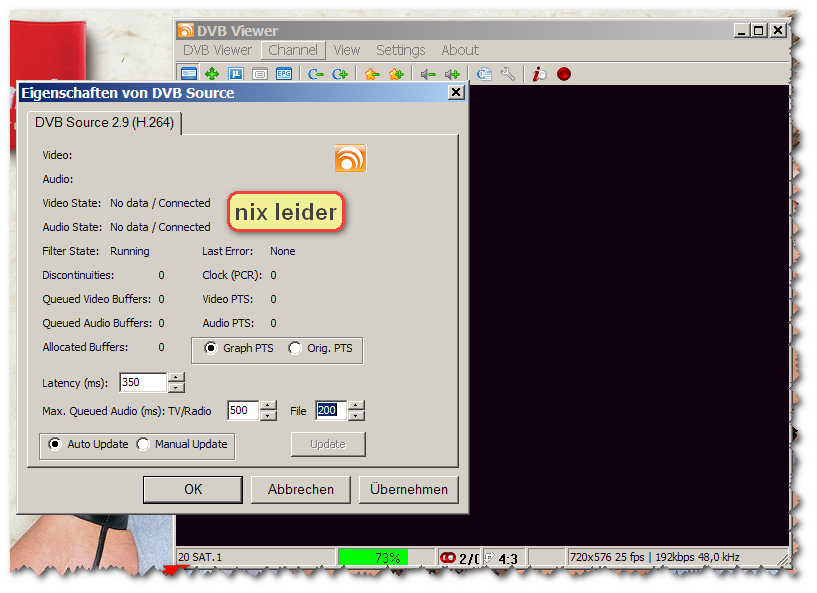Click the 'Allocated Buffers:' label
Image resolution: width=817 pixels, height=593 pixels.
[x=85, y=347]
